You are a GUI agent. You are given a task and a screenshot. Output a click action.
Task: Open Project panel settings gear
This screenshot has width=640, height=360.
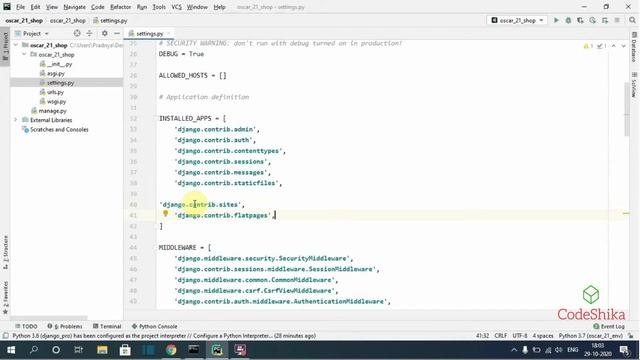pos(104,33)
